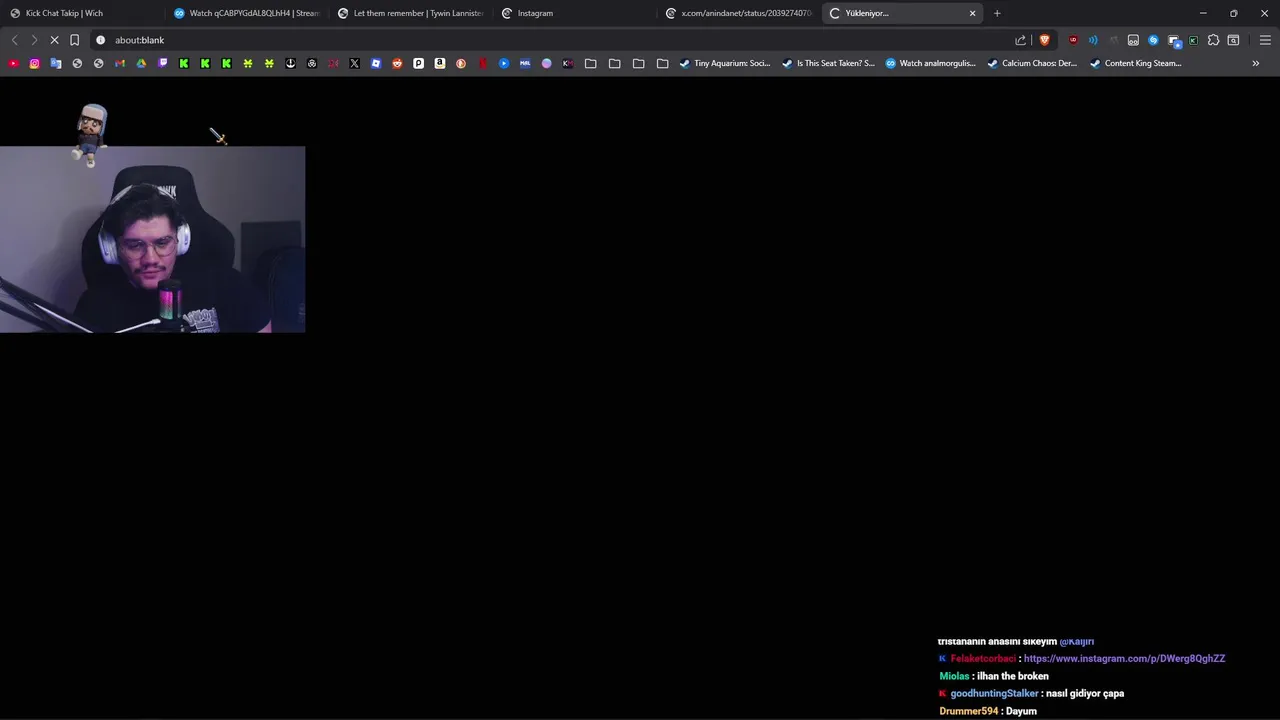1280x720 pixels.
Task: Bookmark this page with the bookmark icon
Action: click(x=74, y=40)
